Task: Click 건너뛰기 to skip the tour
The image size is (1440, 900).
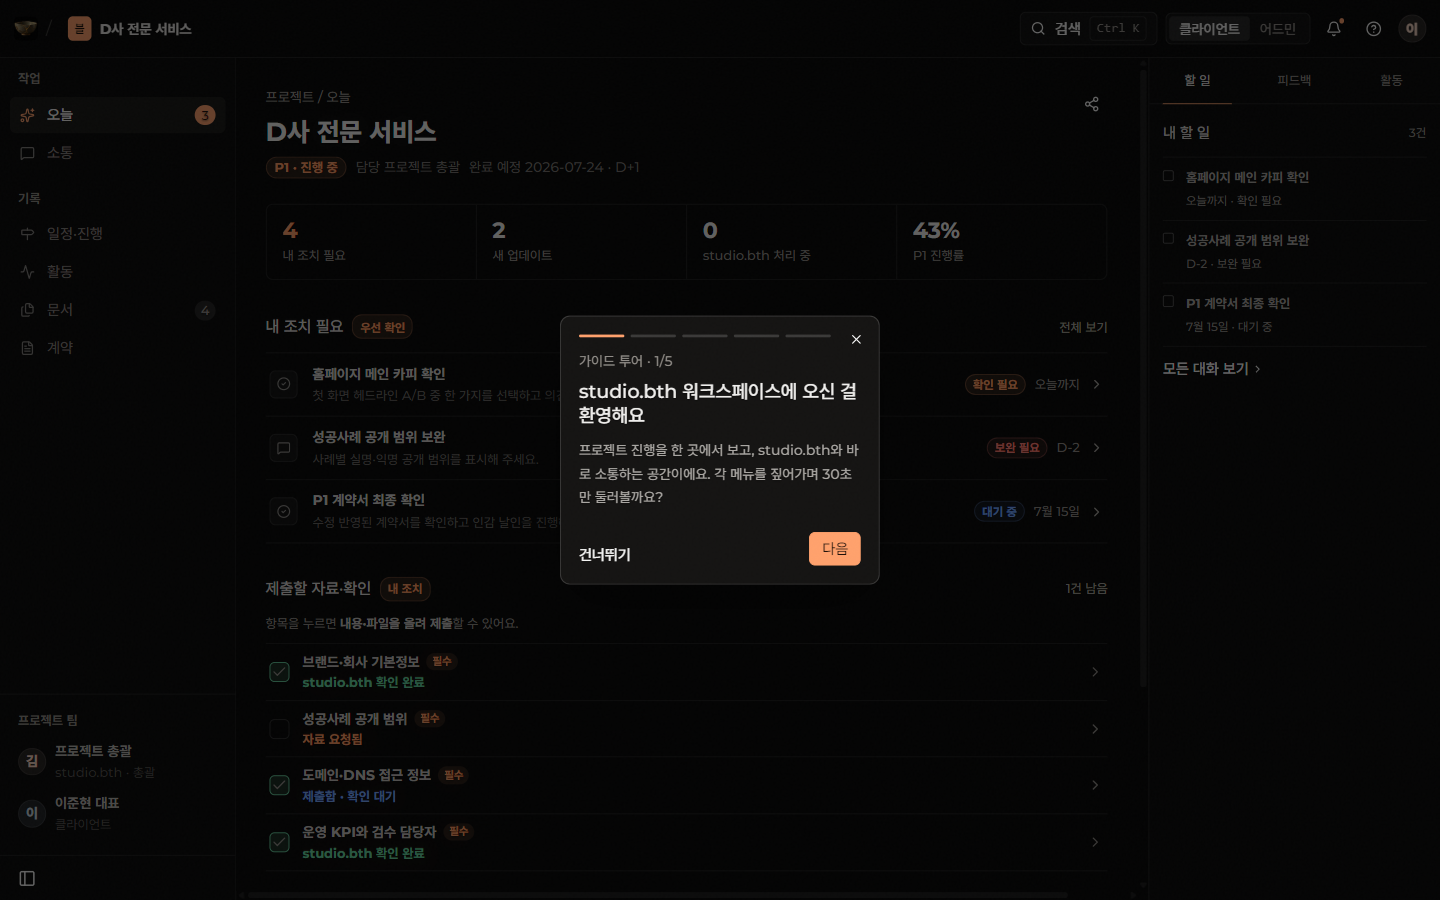Action: [605, 555]
